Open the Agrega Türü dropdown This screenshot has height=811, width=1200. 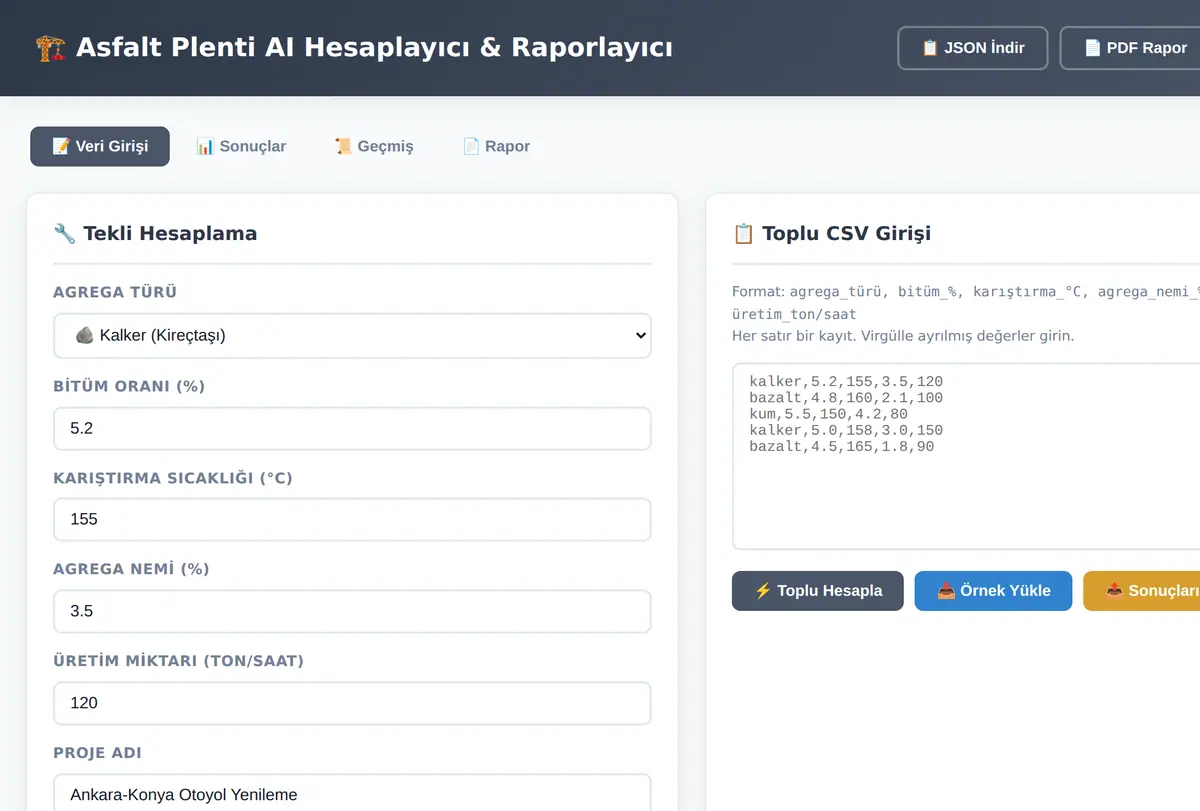(352, 336)
